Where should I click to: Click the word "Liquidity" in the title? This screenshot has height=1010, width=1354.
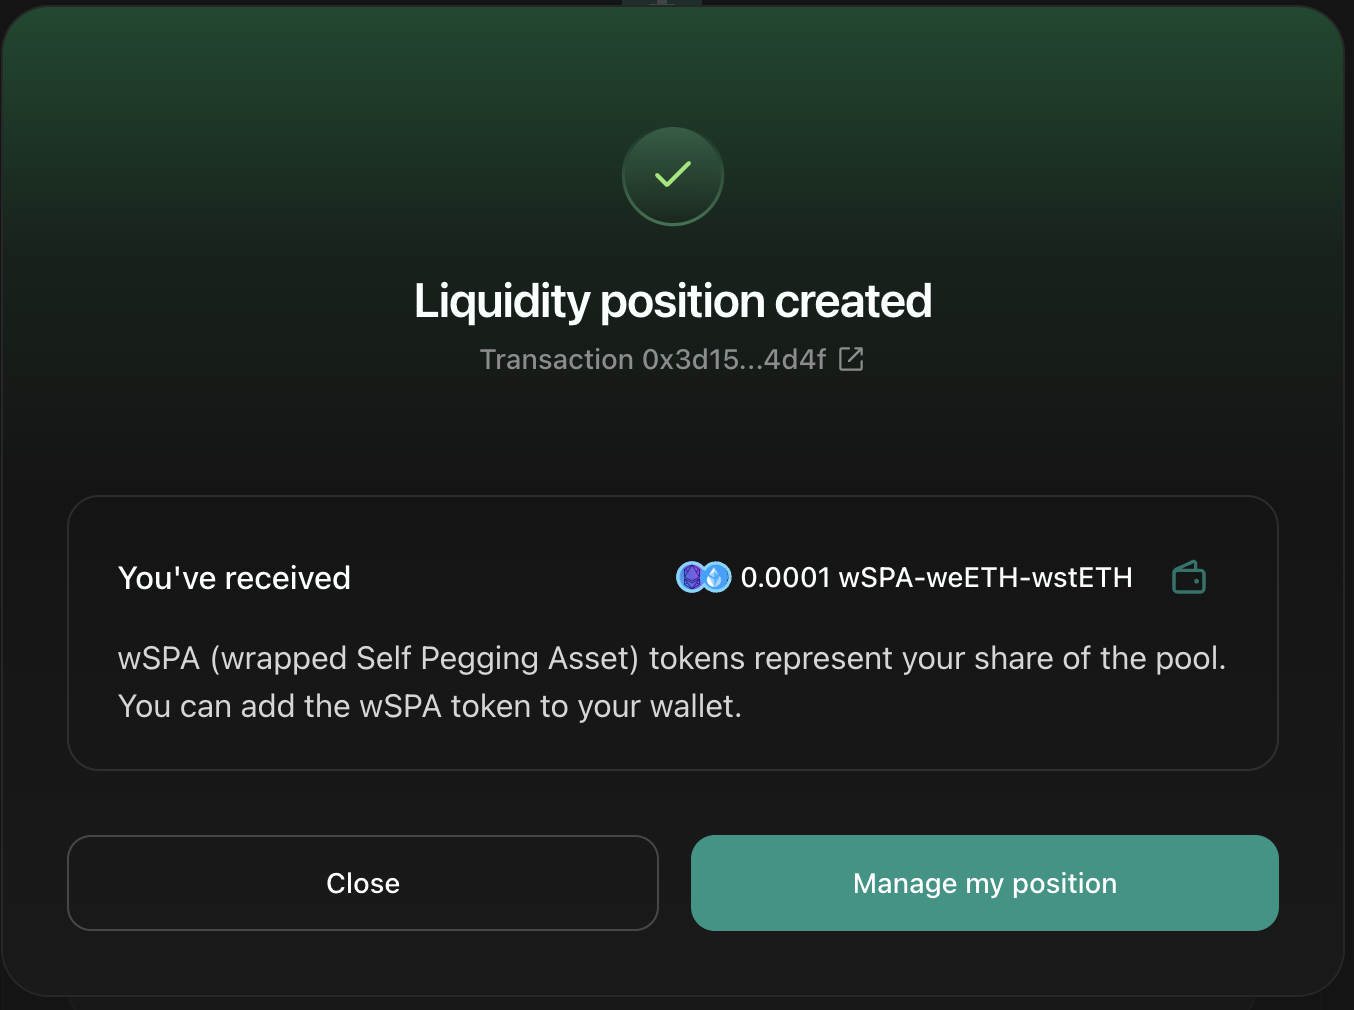502,301
